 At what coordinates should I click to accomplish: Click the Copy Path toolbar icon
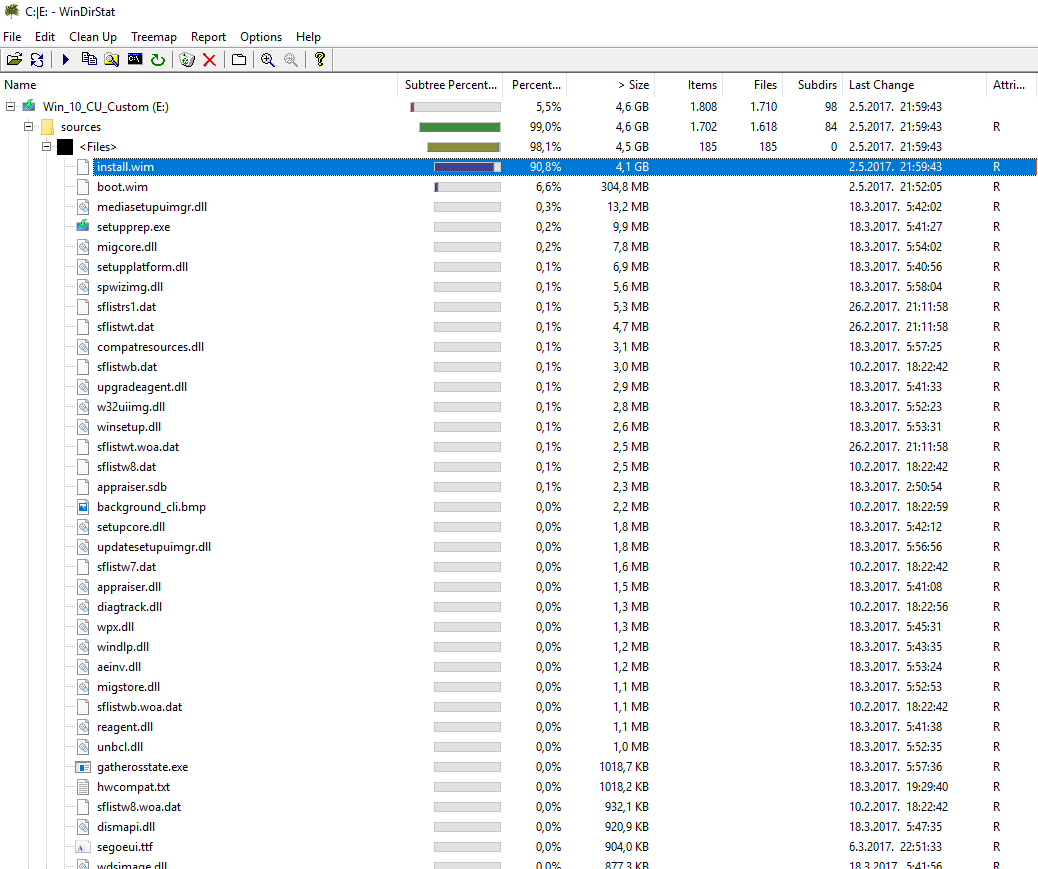pos(89,60)
